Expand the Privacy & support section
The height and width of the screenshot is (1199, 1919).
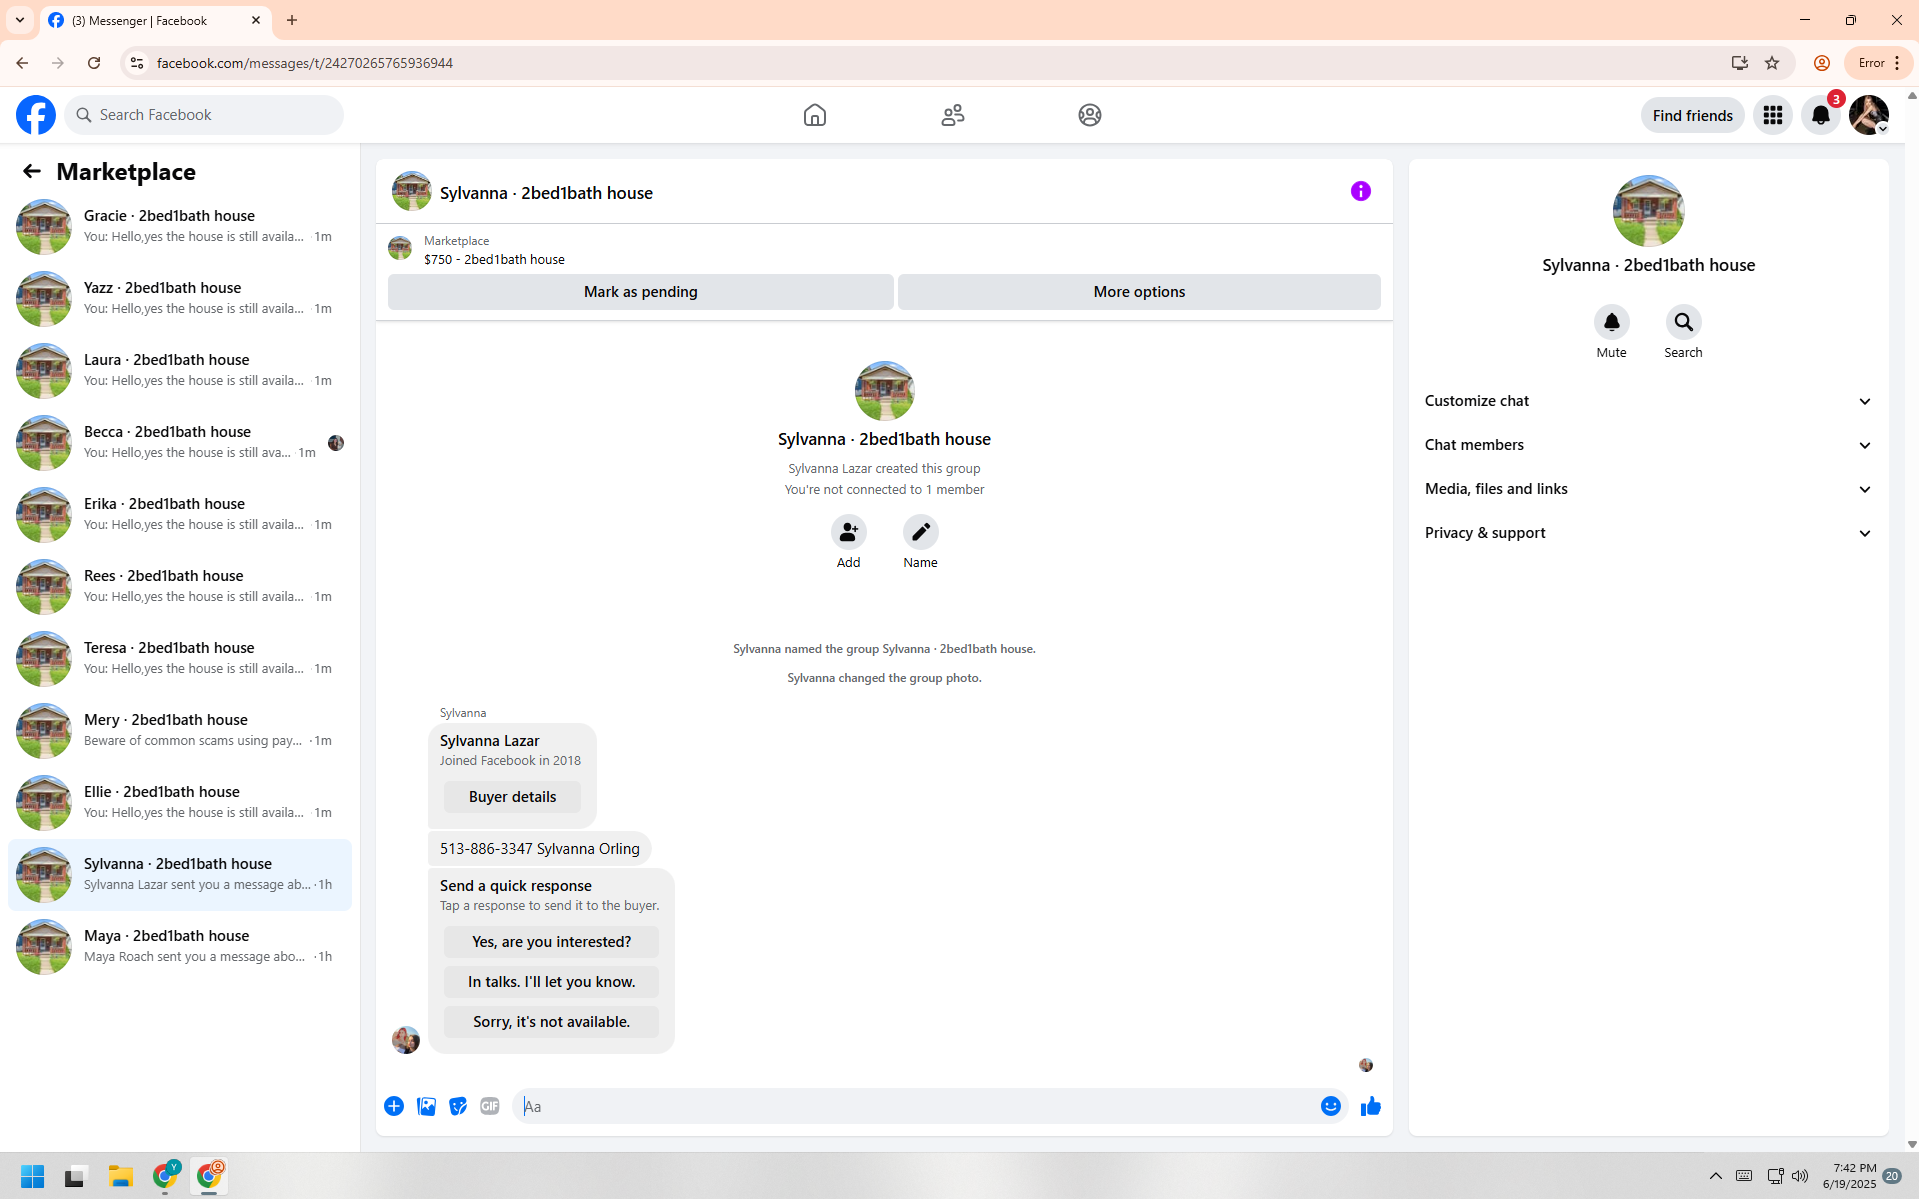click(1648, 533)
